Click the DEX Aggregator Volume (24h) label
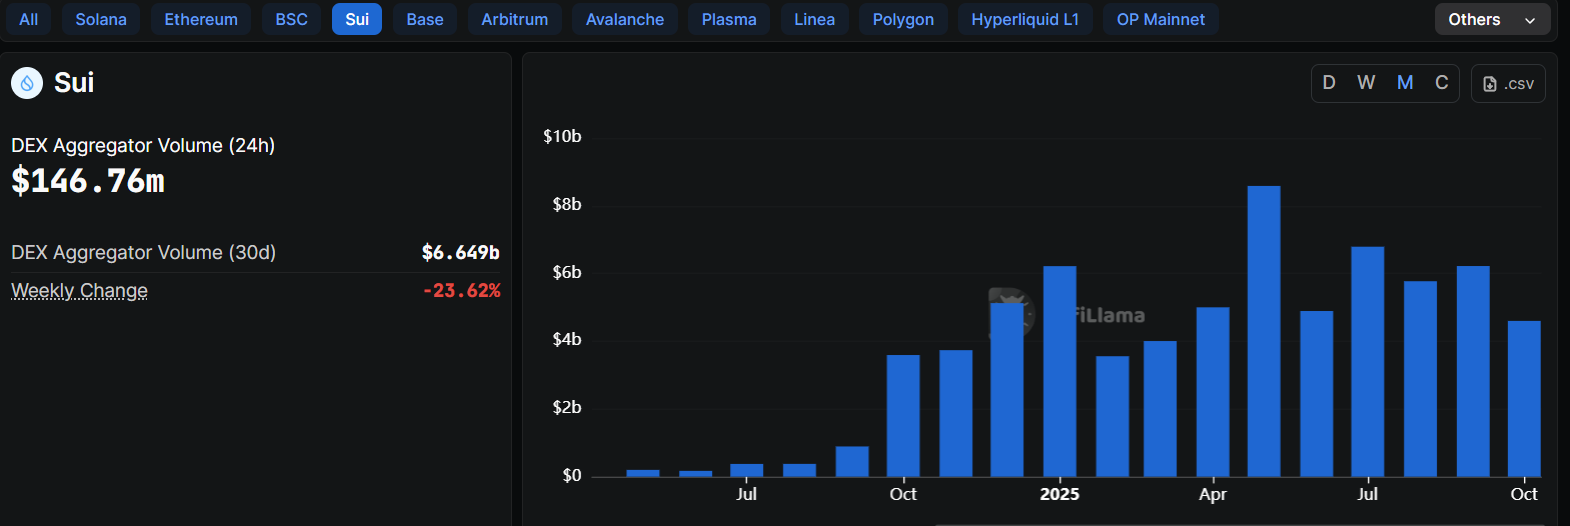Screen dimensions: 1570x526 [x=143, y=146]
